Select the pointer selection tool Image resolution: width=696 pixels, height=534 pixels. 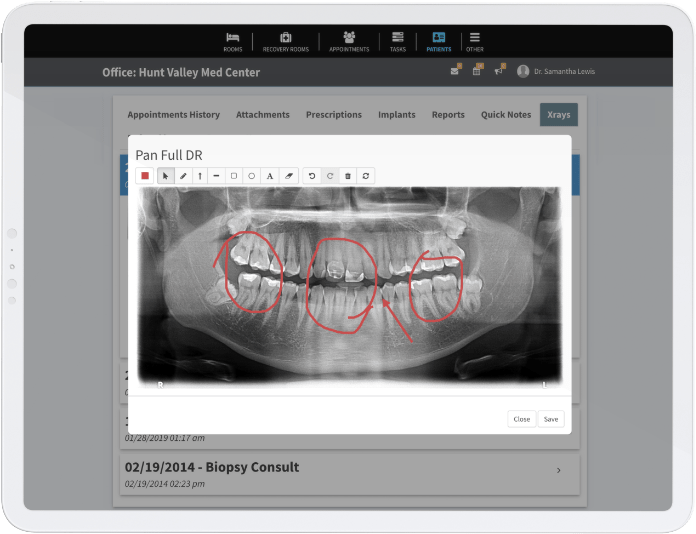click(166, 176)
